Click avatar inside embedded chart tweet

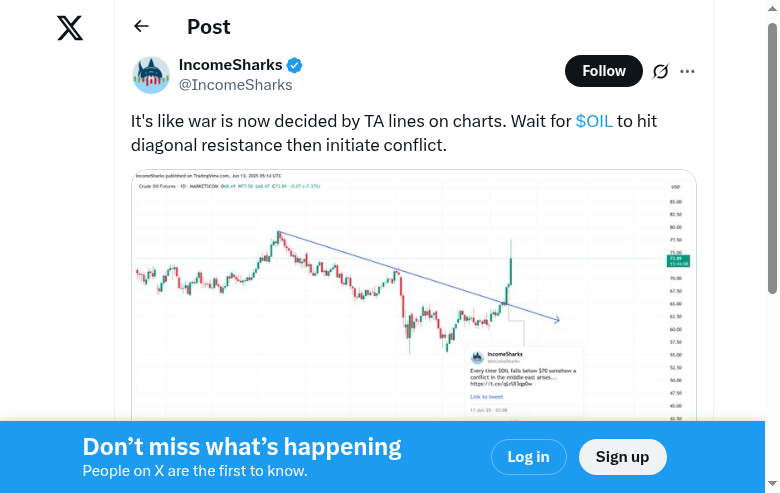tap(477, 356)
